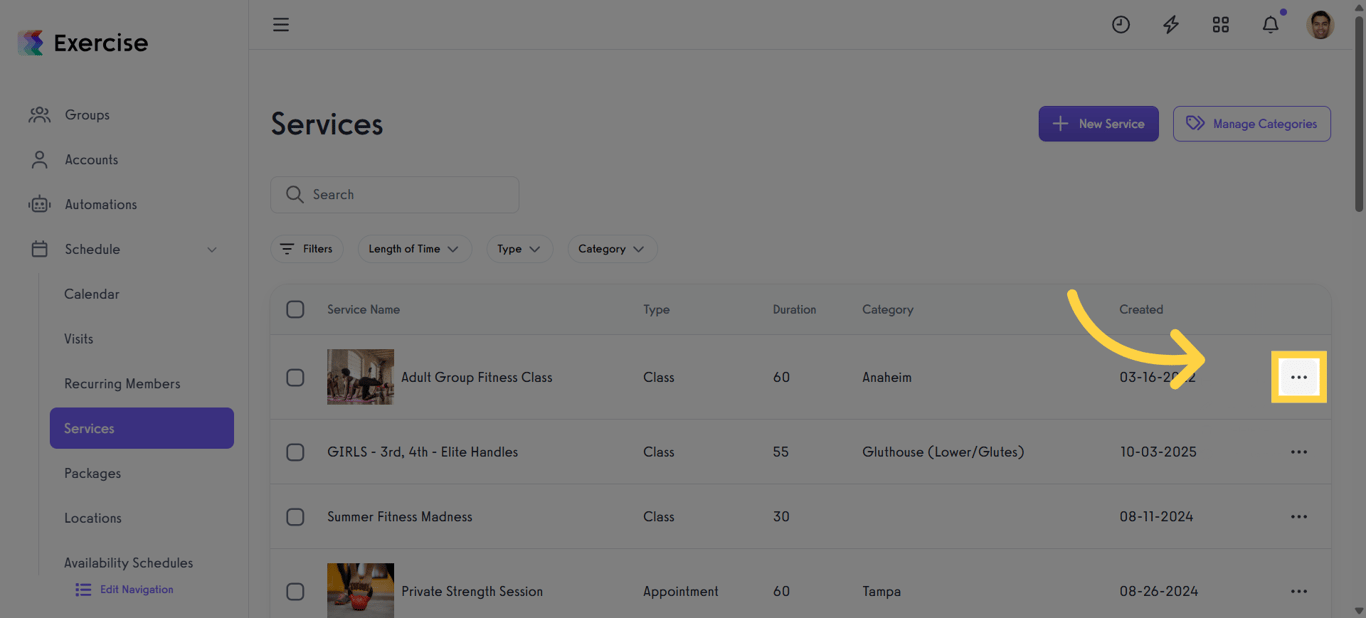
Task: Open the search field magnifier icon
Action: [294, 194]
